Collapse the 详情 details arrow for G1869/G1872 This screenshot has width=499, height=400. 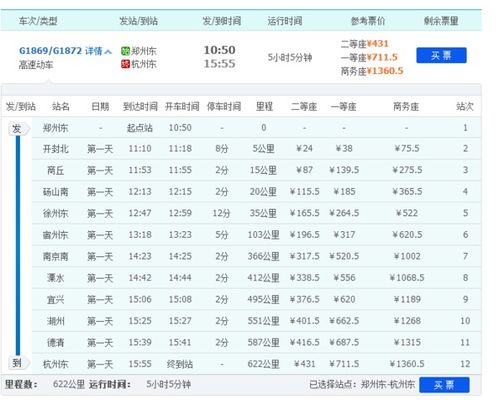(x=108, y=51)
